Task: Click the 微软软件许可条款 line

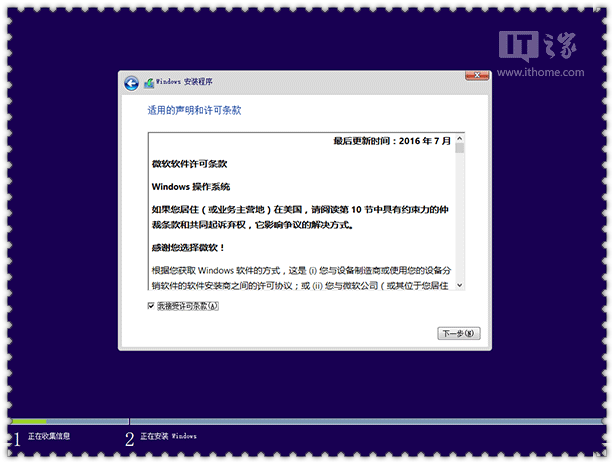Action: pos(190,164)
